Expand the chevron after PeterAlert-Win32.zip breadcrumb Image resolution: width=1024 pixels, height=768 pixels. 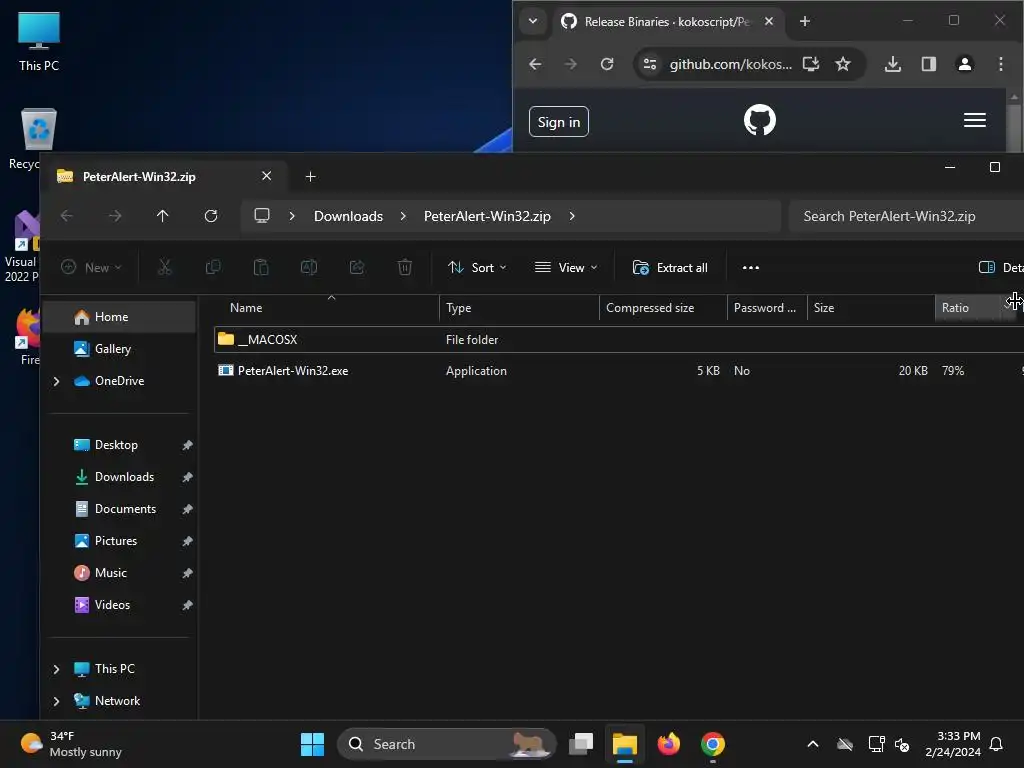572,216
